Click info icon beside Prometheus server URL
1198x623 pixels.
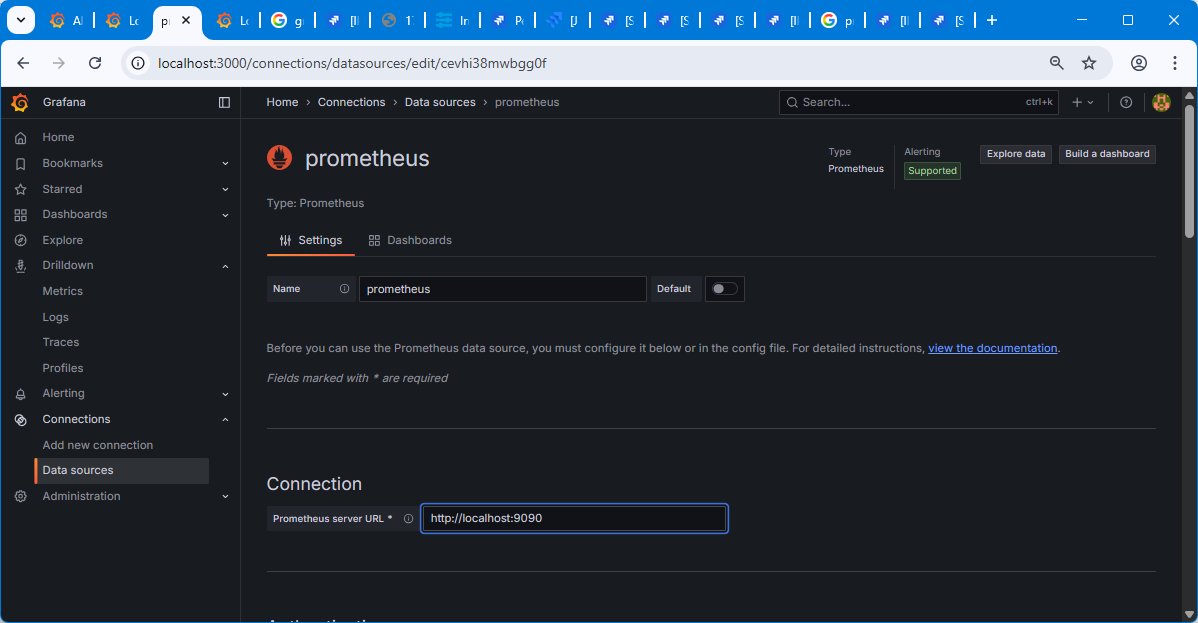[x=408, y=519]
